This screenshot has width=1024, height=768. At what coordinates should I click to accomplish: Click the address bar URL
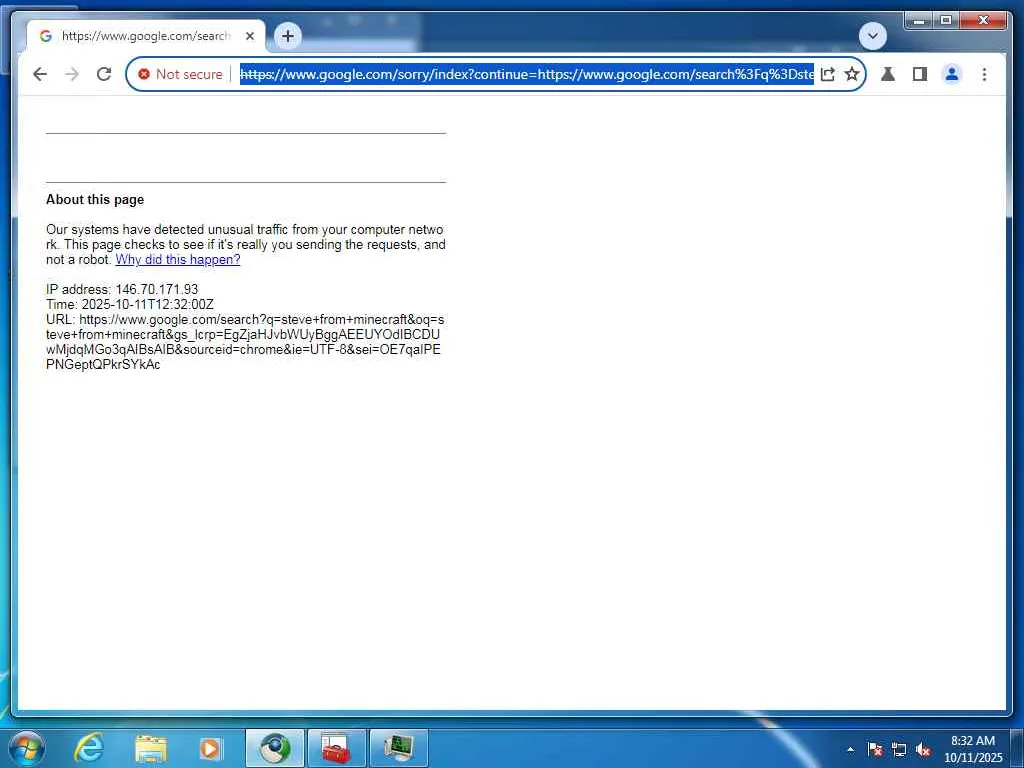526,74
